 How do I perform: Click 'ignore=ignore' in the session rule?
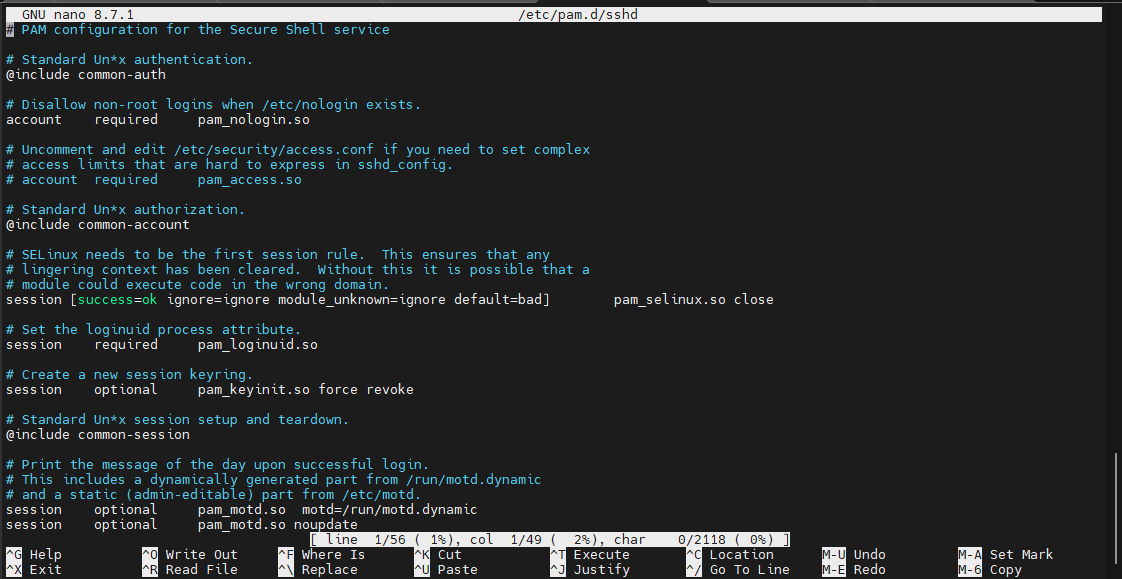pos(218,299)
